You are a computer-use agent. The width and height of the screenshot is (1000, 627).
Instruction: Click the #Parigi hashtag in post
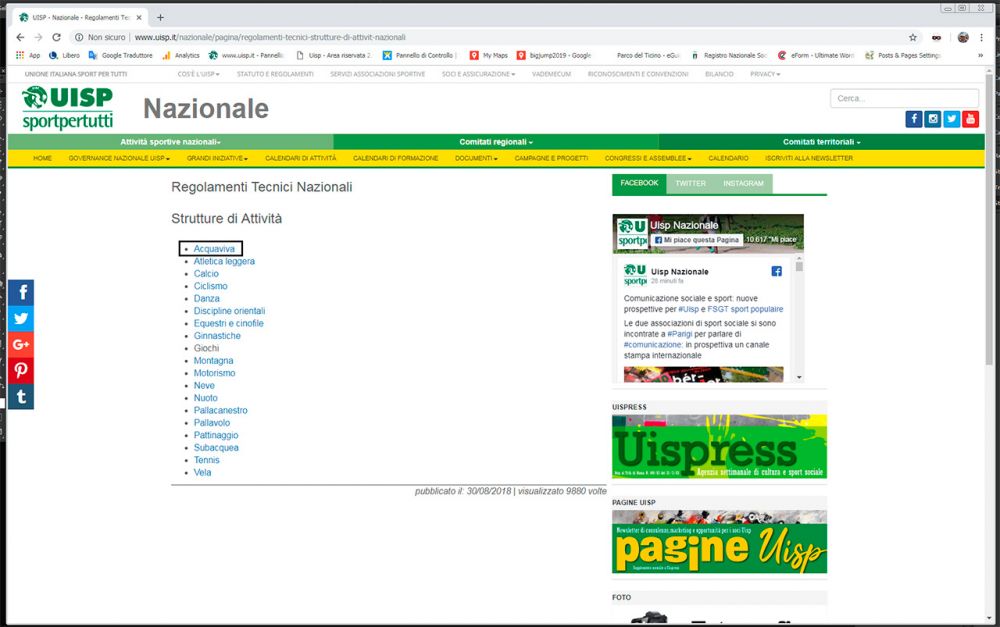pyautogui.click(x=679, y=334)
